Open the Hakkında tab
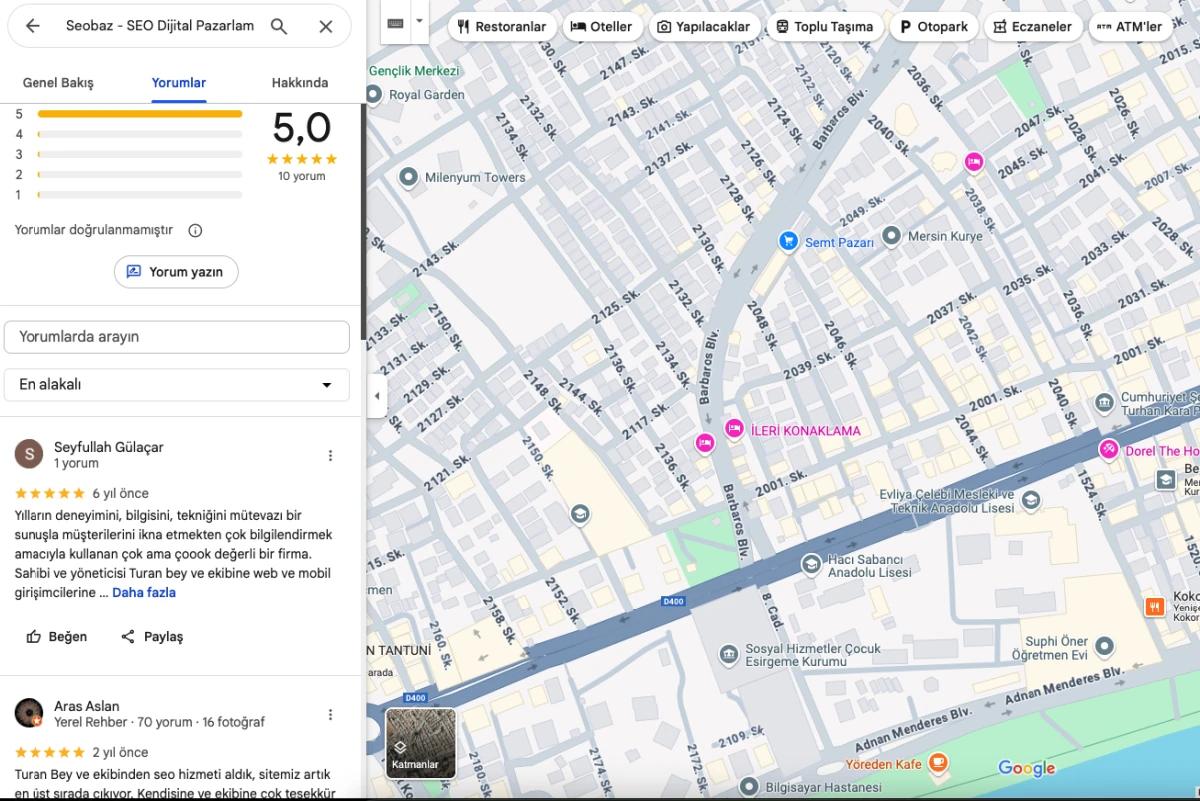Viewport: 1200px width, 801px height. click(300, 83)
